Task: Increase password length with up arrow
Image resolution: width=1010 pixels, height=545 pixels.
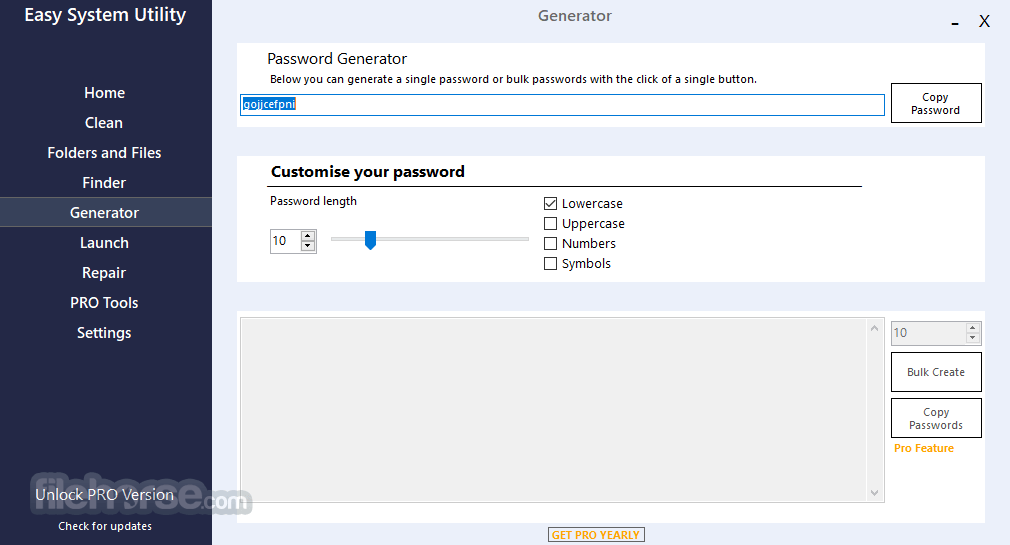Action: tap(308, 236)
